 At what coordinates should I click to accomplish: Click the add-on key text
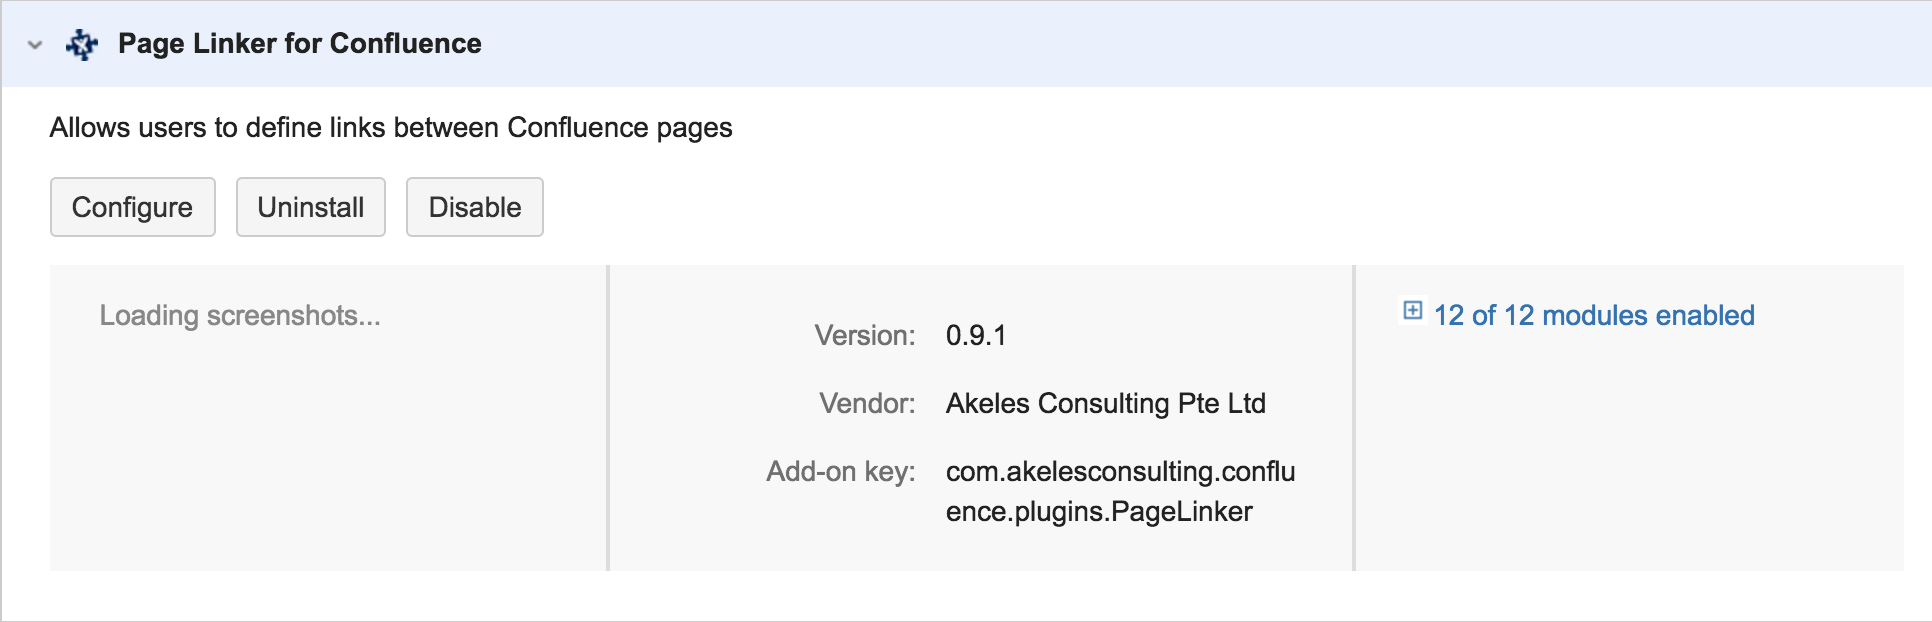point(1120,491)
